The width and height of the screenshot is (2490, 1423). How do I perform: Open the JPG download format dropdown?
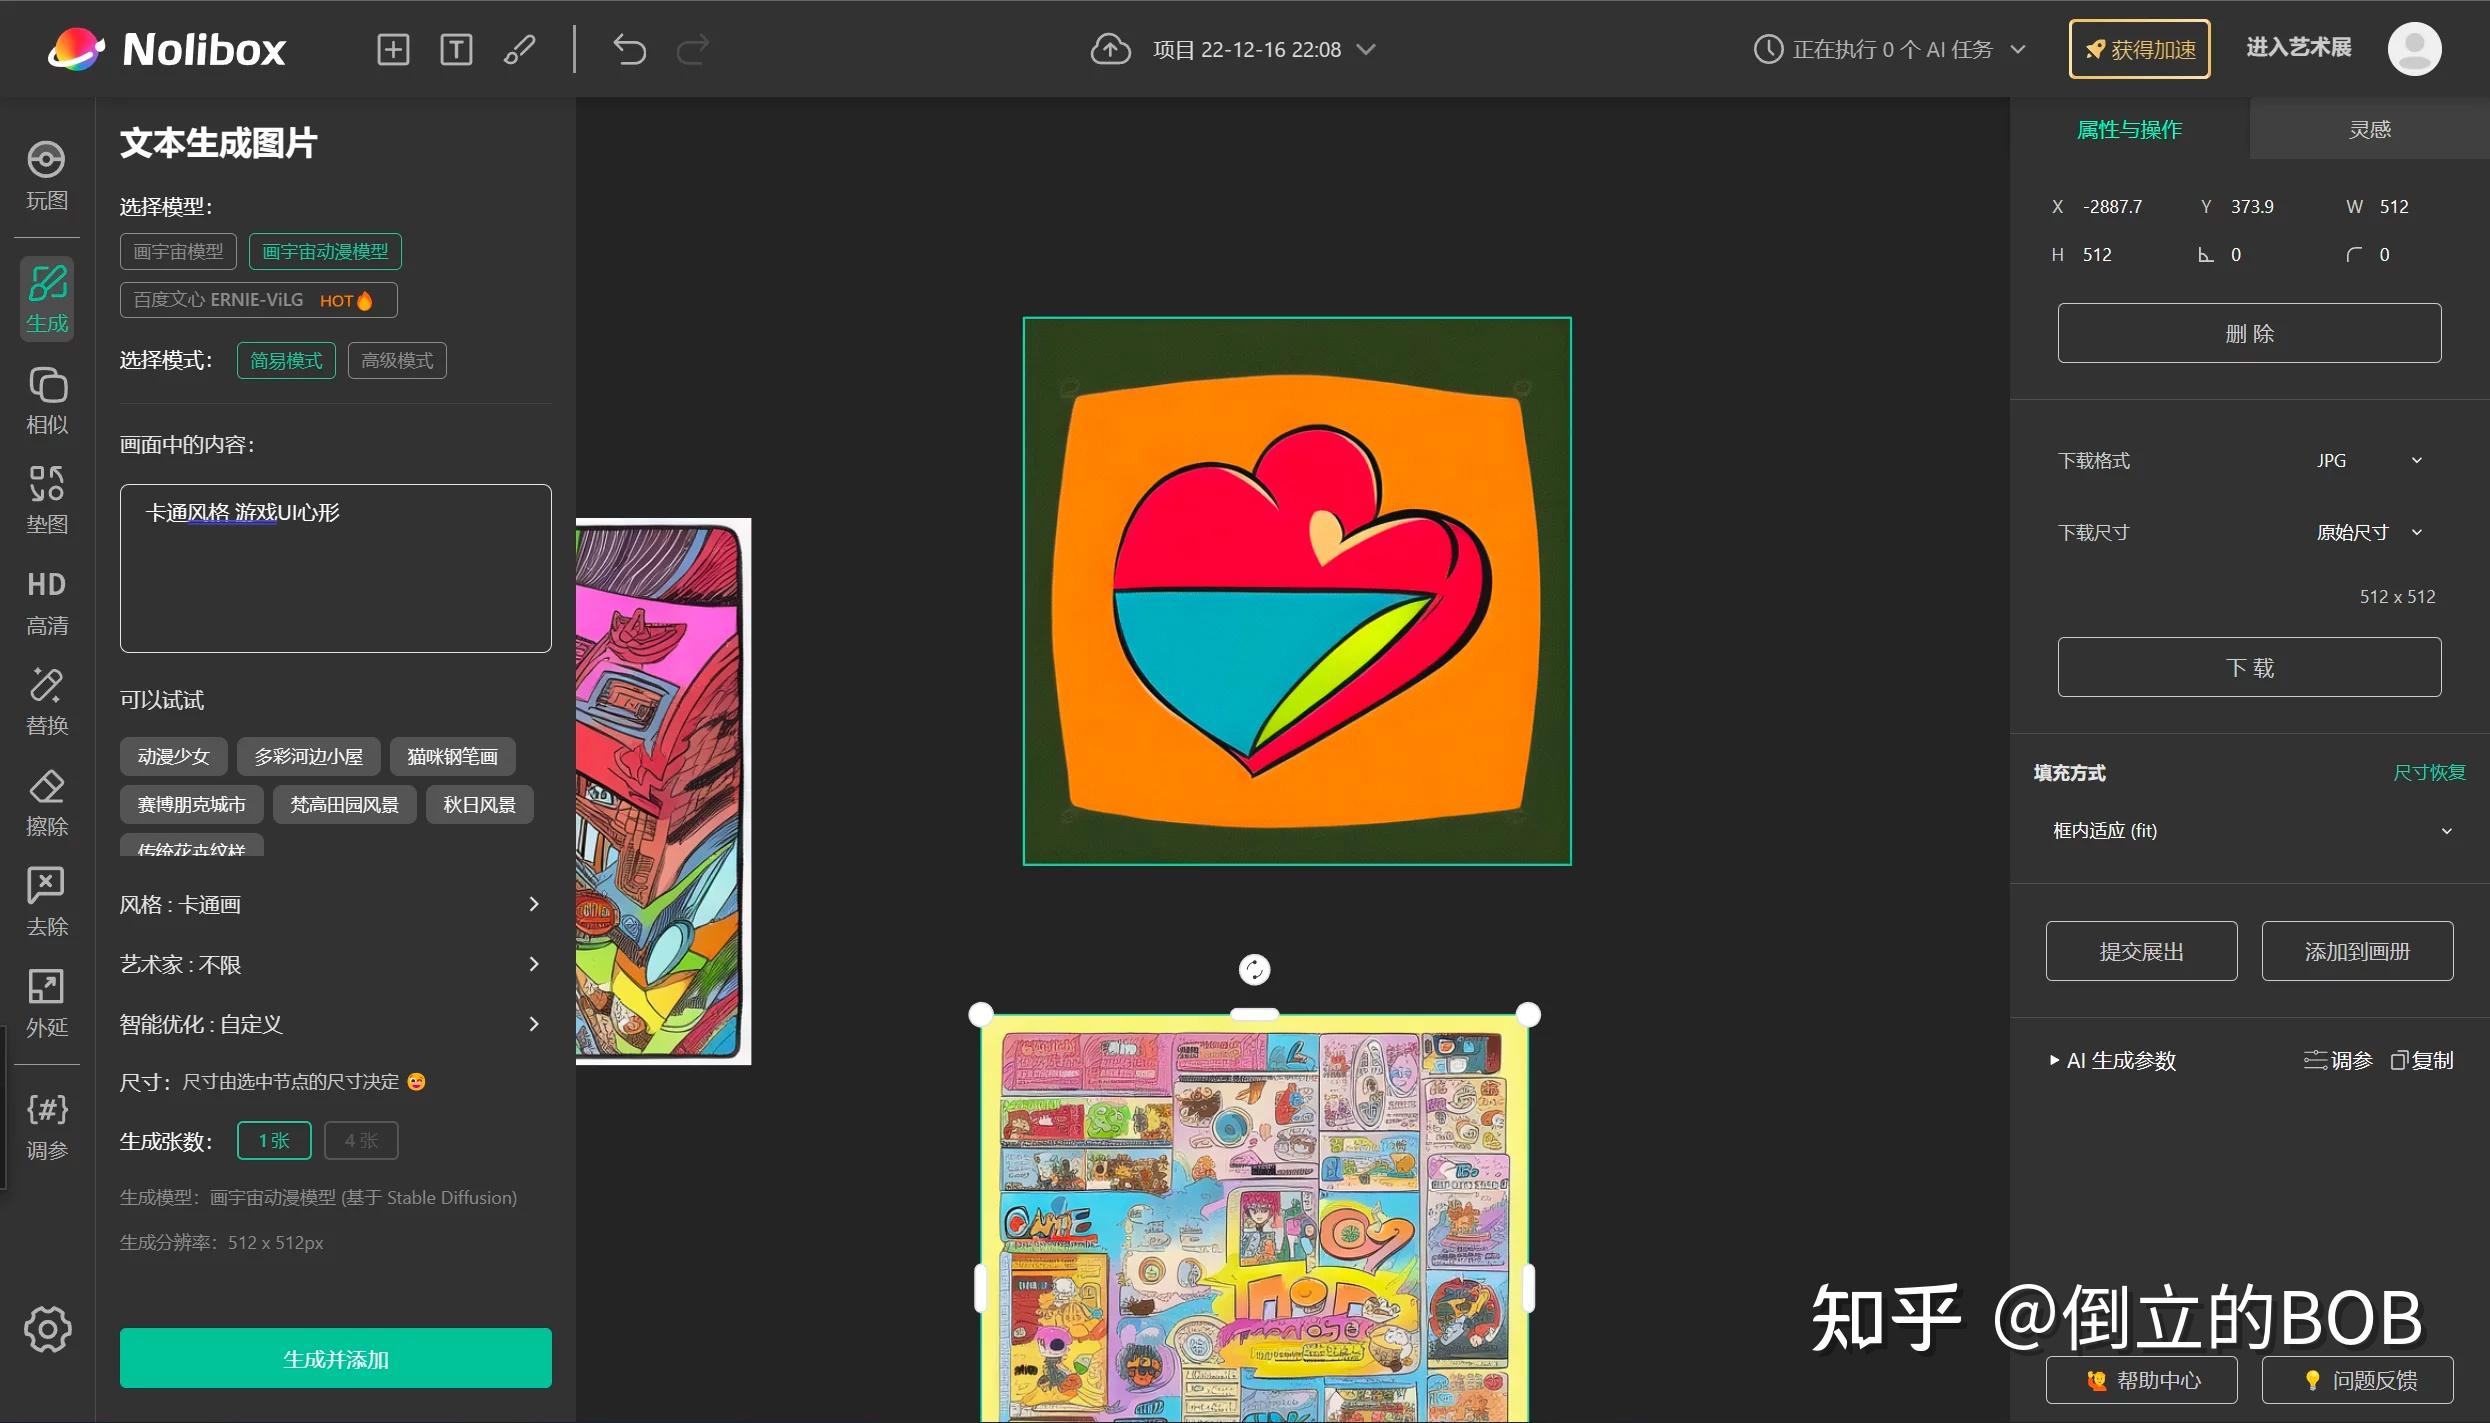[2369, 459]
